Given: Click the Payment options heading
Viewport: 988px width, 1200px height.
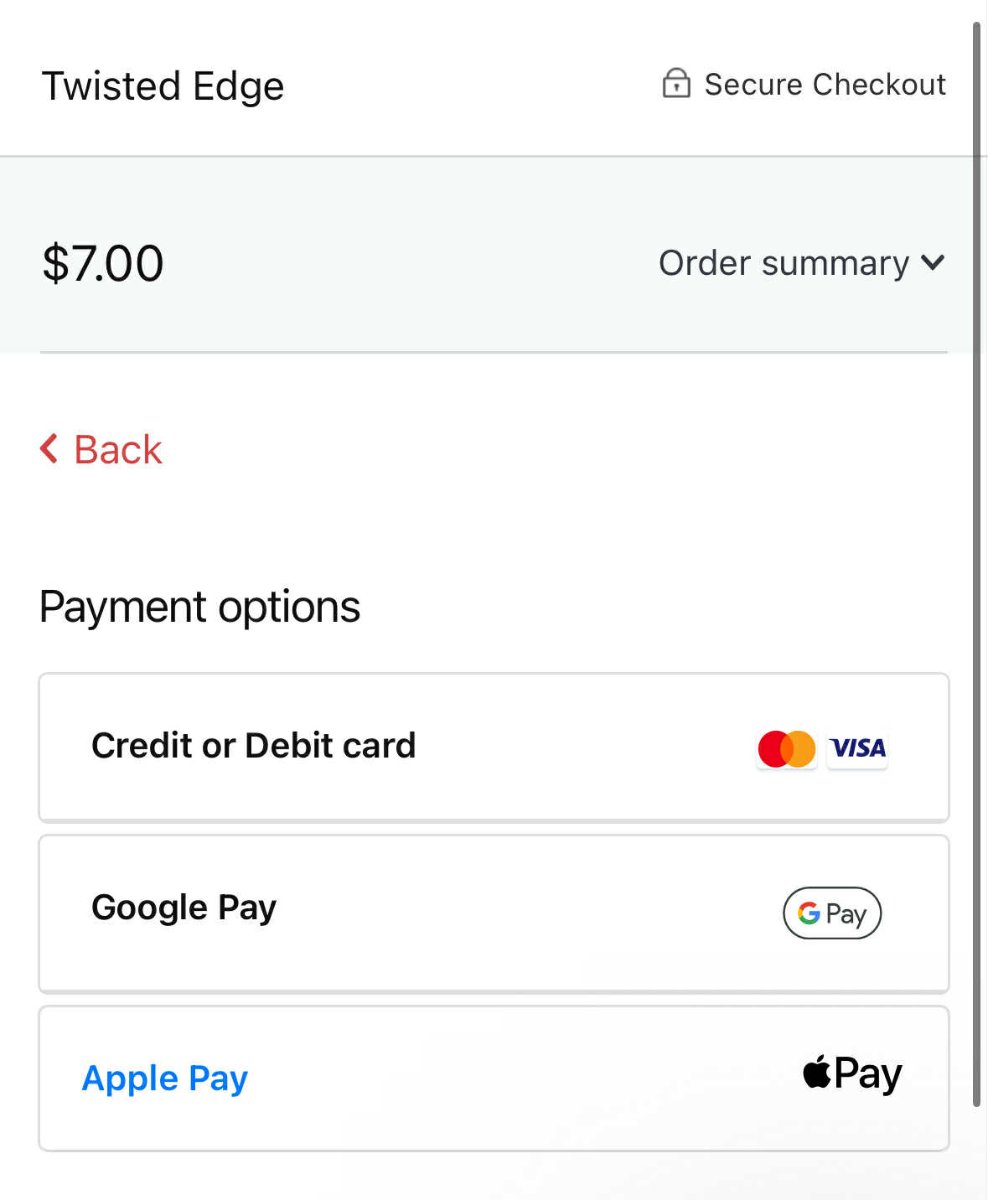Looking at the screenshot, I should point(200,607).
